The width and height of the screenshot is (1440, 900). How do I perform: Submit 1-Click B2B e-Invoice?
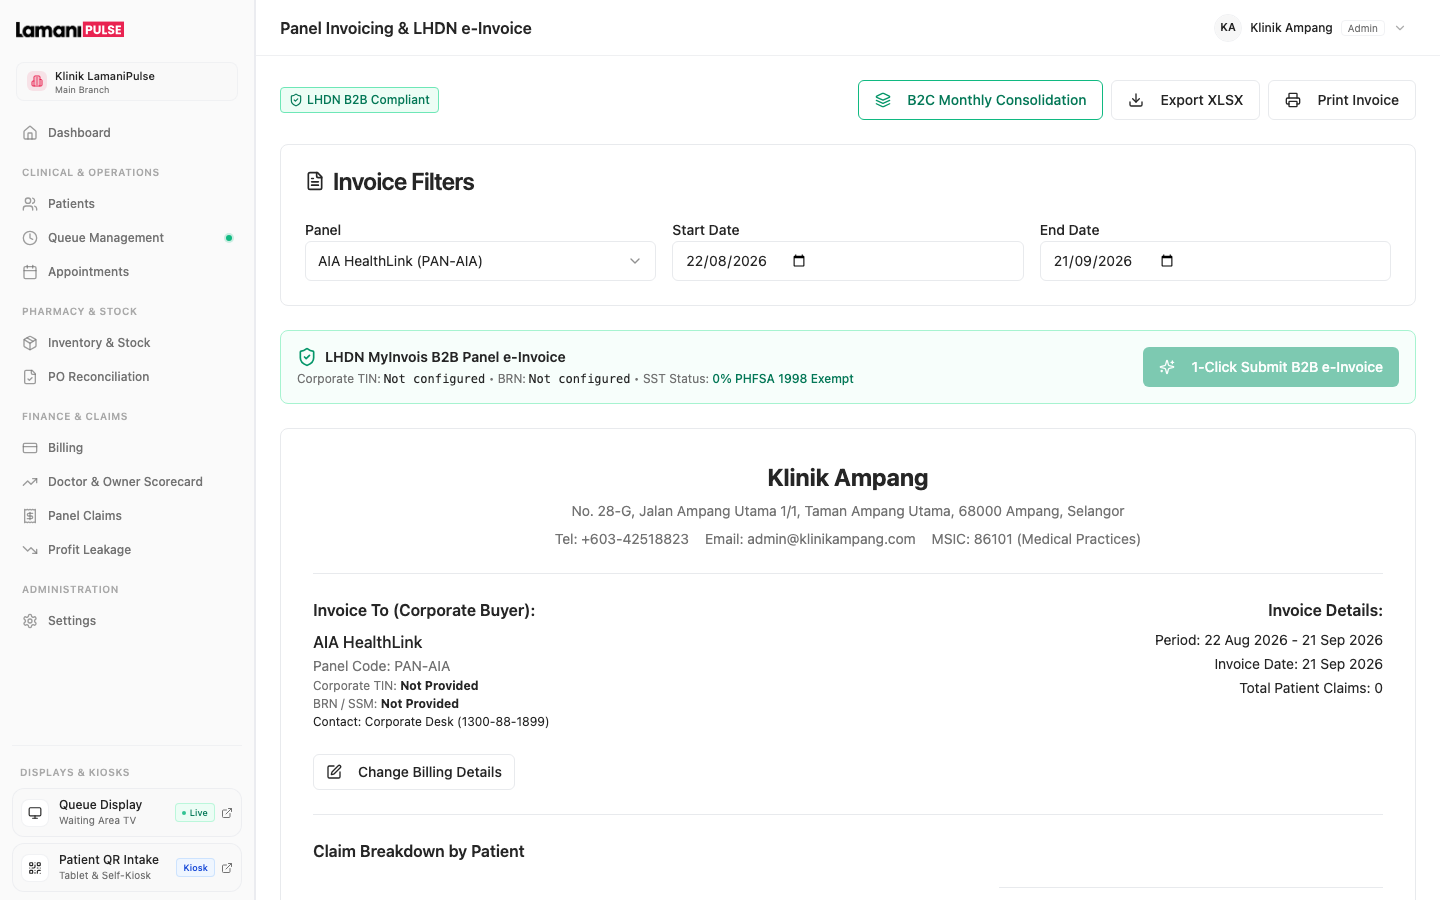(1271, 367)
